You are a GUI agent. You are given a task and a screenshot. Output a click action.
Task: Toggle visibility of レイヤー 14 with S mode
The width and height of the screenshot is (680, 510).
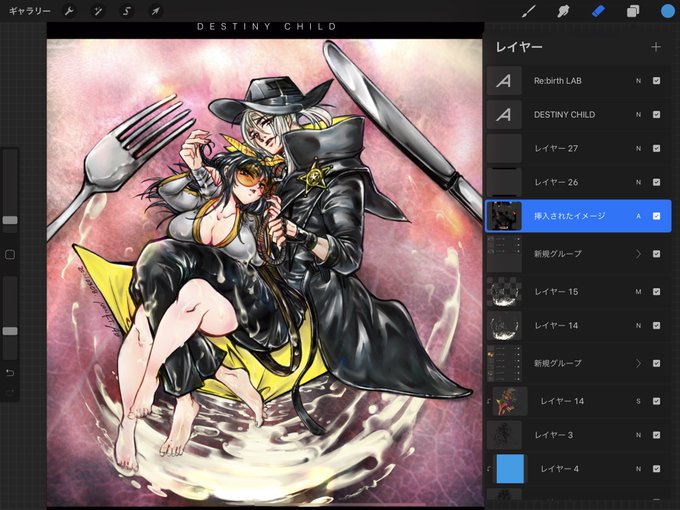click(657, 401)
